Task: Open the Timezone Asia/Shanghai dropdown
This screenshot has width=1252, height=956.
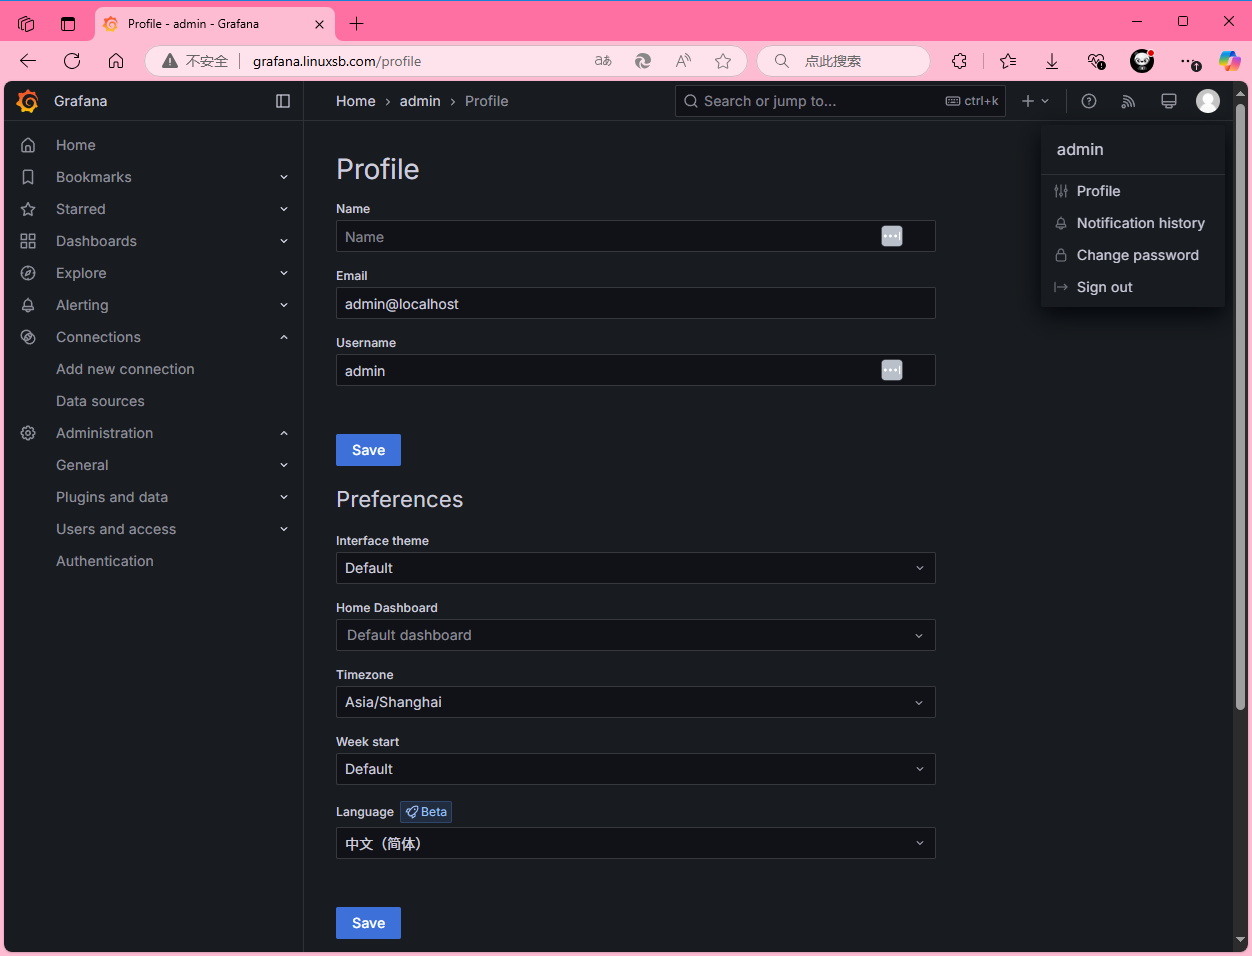Action: click(x=636, y=702)
